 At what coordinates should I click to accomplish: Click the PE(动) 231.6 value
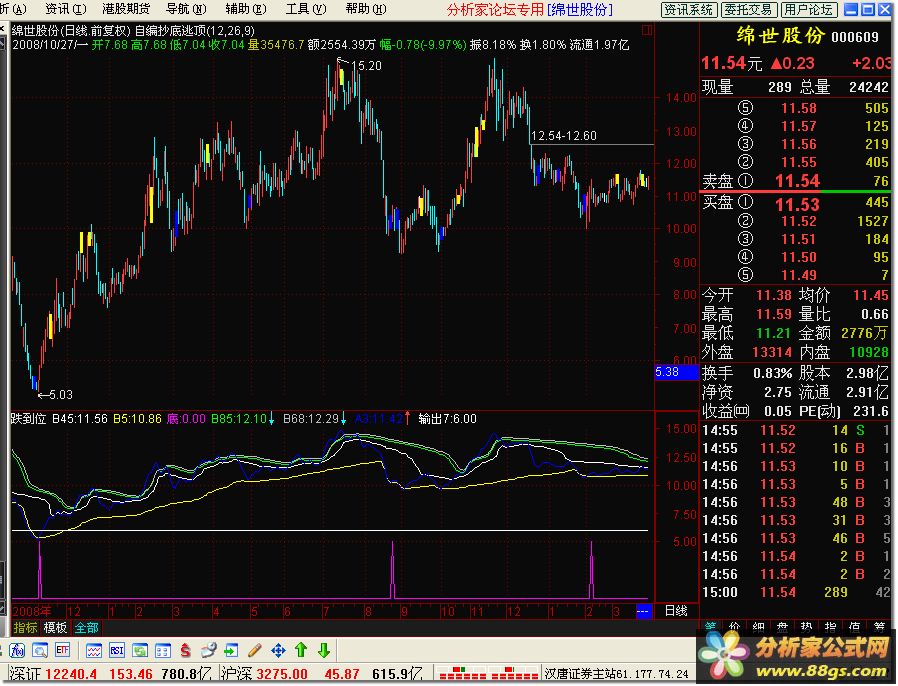(x=871, y=411)
